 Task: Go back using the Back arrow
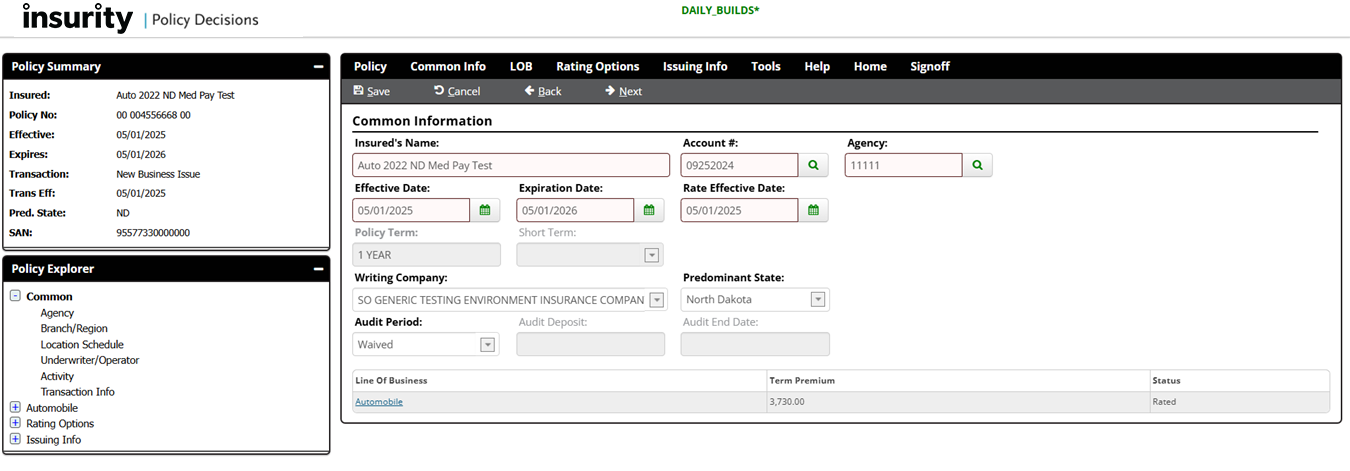[x=530, y=91]
